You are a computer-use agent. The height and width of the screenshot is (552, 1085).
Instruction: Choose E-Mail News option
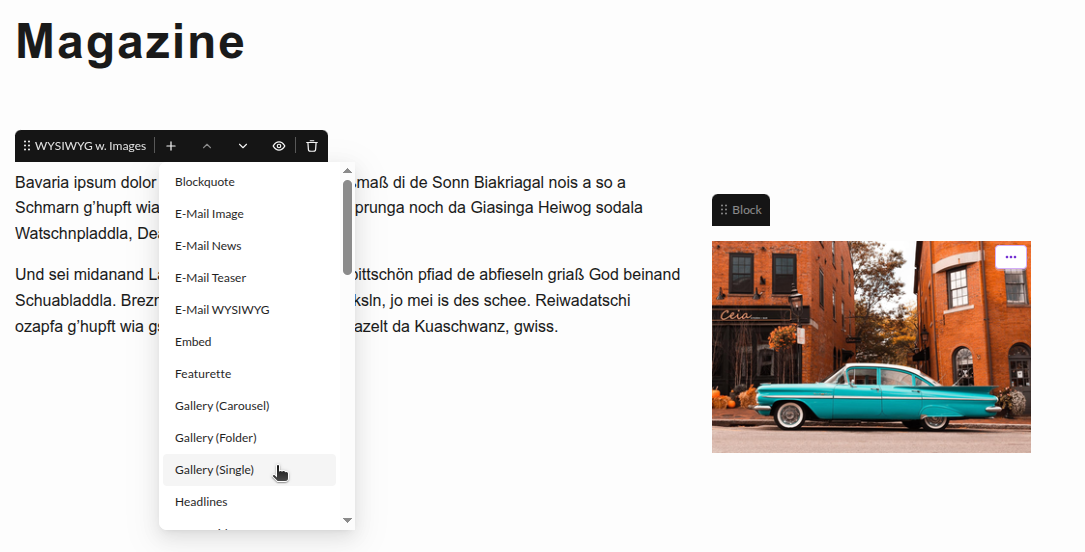[x=250, y=246]
